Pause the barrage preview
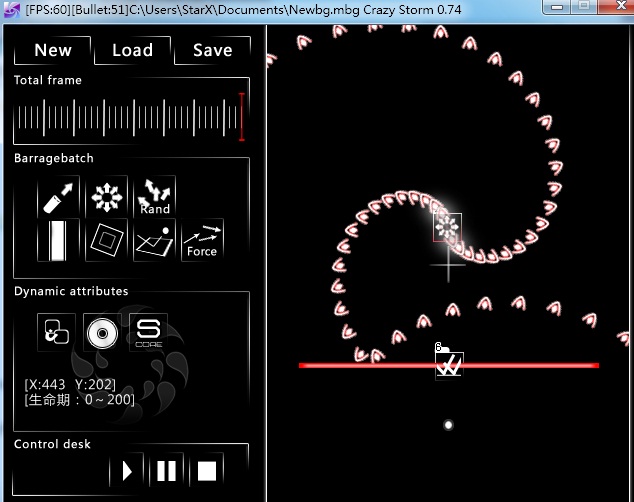This screenshot has width=634, height=502. pyautogui.click(x=167, y=470)
